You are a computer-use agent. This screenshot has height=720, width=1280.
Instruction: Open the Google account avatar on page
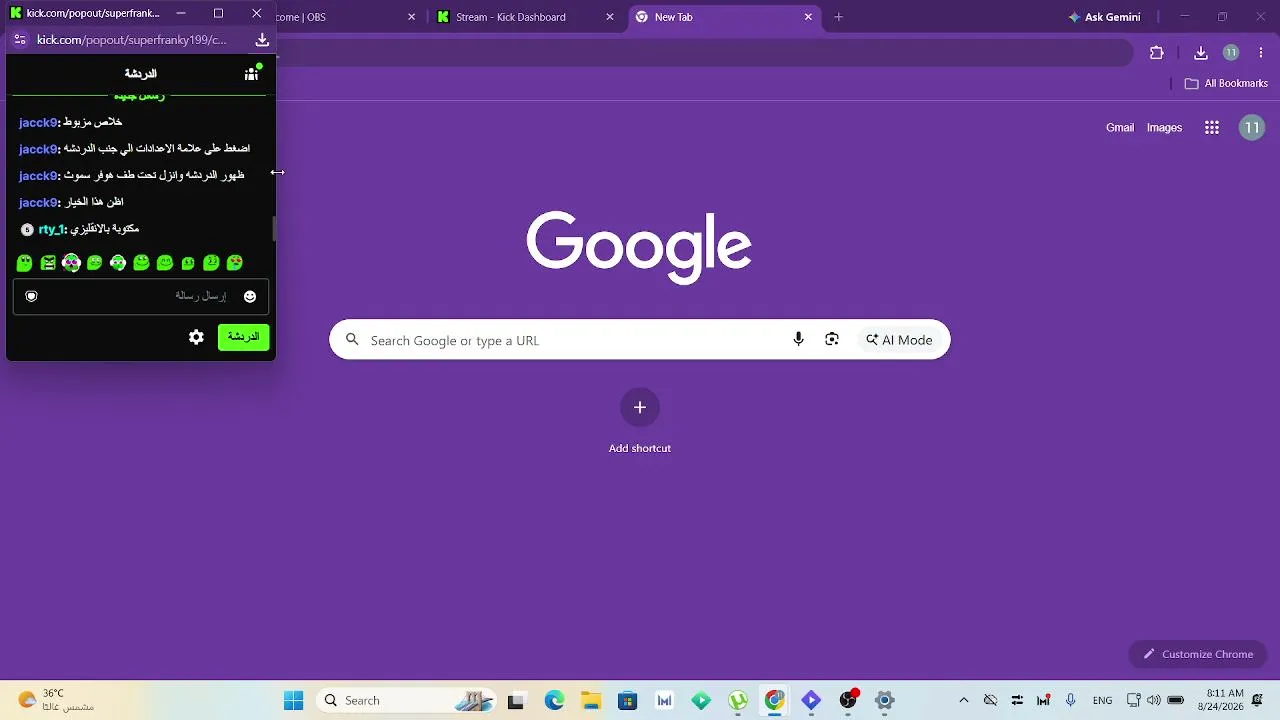pyautogui.click(x=1252, y=128)
